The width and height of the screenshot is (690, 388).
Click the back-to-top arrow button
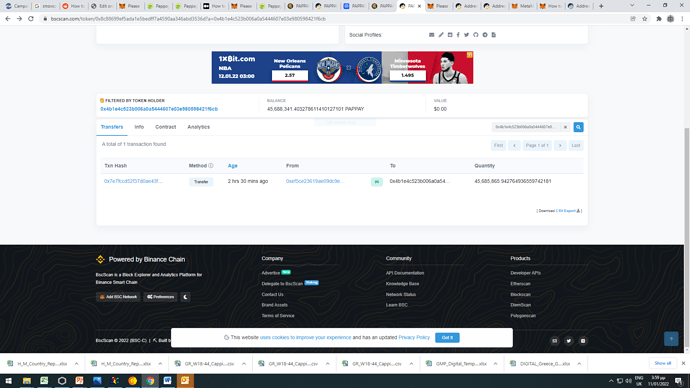coord(671,339)
